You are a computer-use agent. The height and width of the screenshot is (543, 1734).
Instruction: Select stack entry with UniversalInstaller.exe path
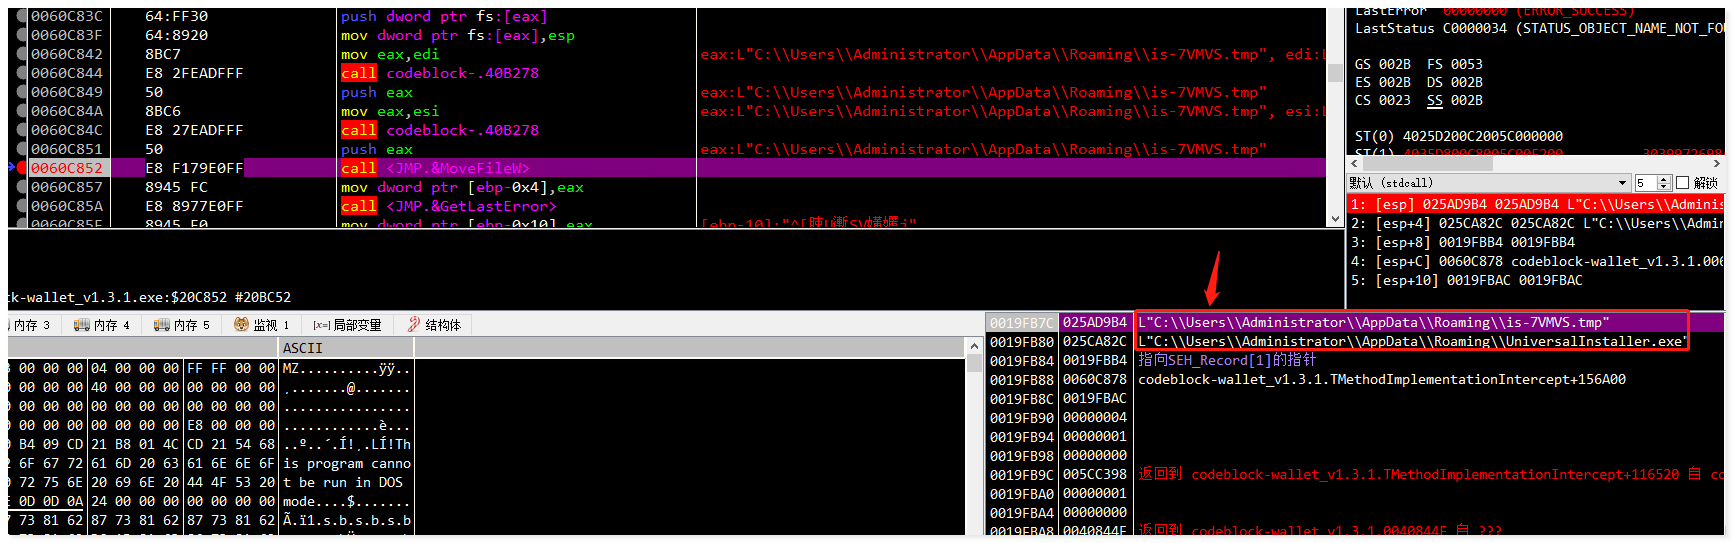tap(1410, 342)
